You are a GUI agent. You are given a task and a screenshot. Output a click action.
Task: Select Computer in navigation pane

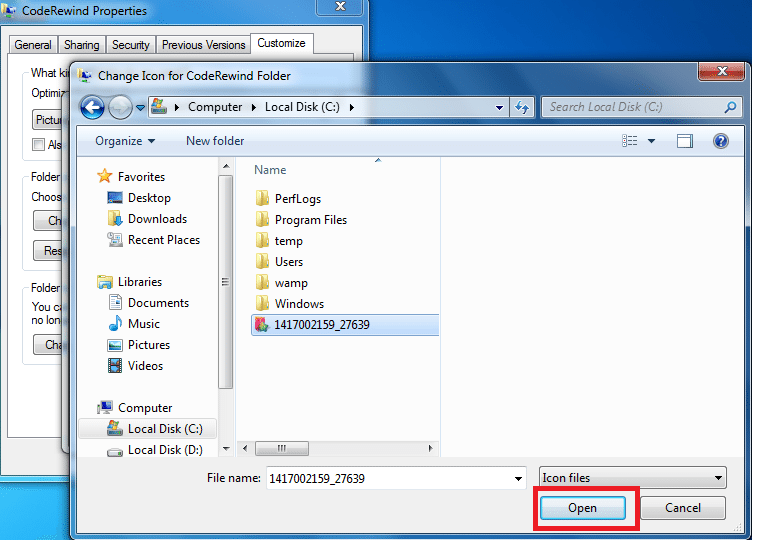(x=145, y=408)
